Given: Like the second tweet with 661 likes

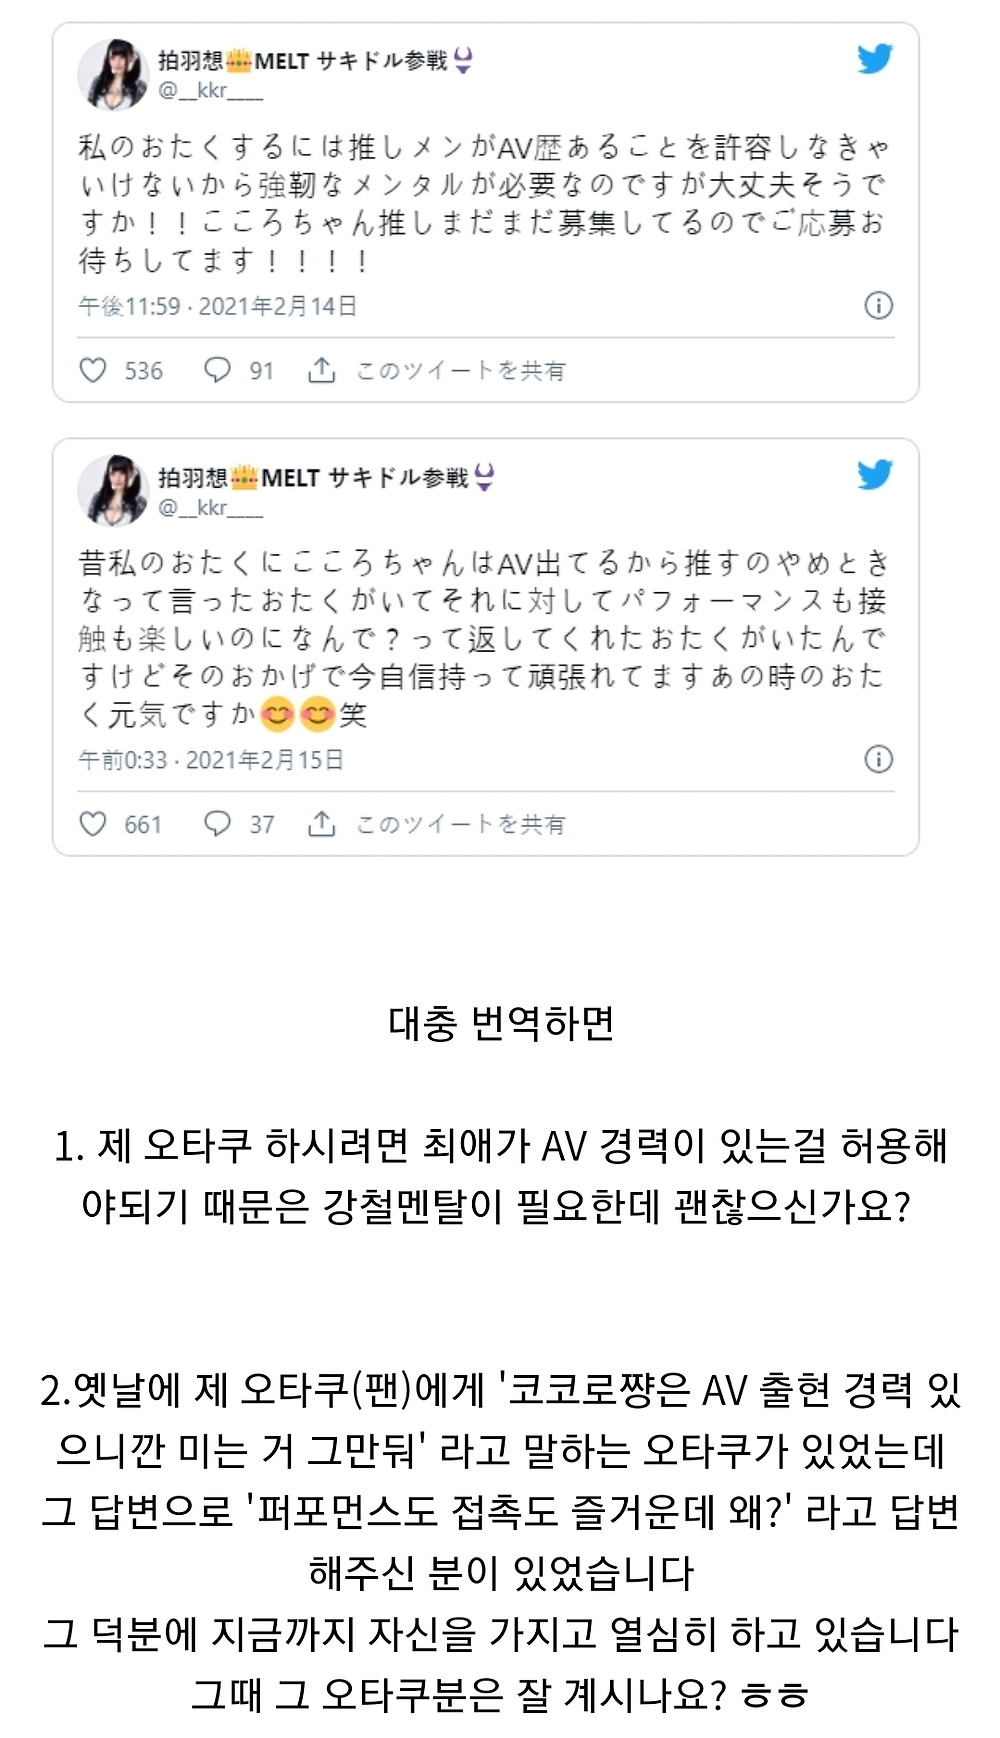Looking at the screenshot, I should pos(93,824).
